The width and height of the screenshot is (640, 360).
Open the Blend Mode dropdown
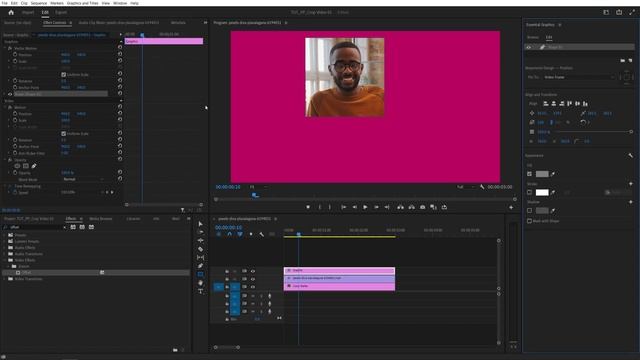coord(83,179)
